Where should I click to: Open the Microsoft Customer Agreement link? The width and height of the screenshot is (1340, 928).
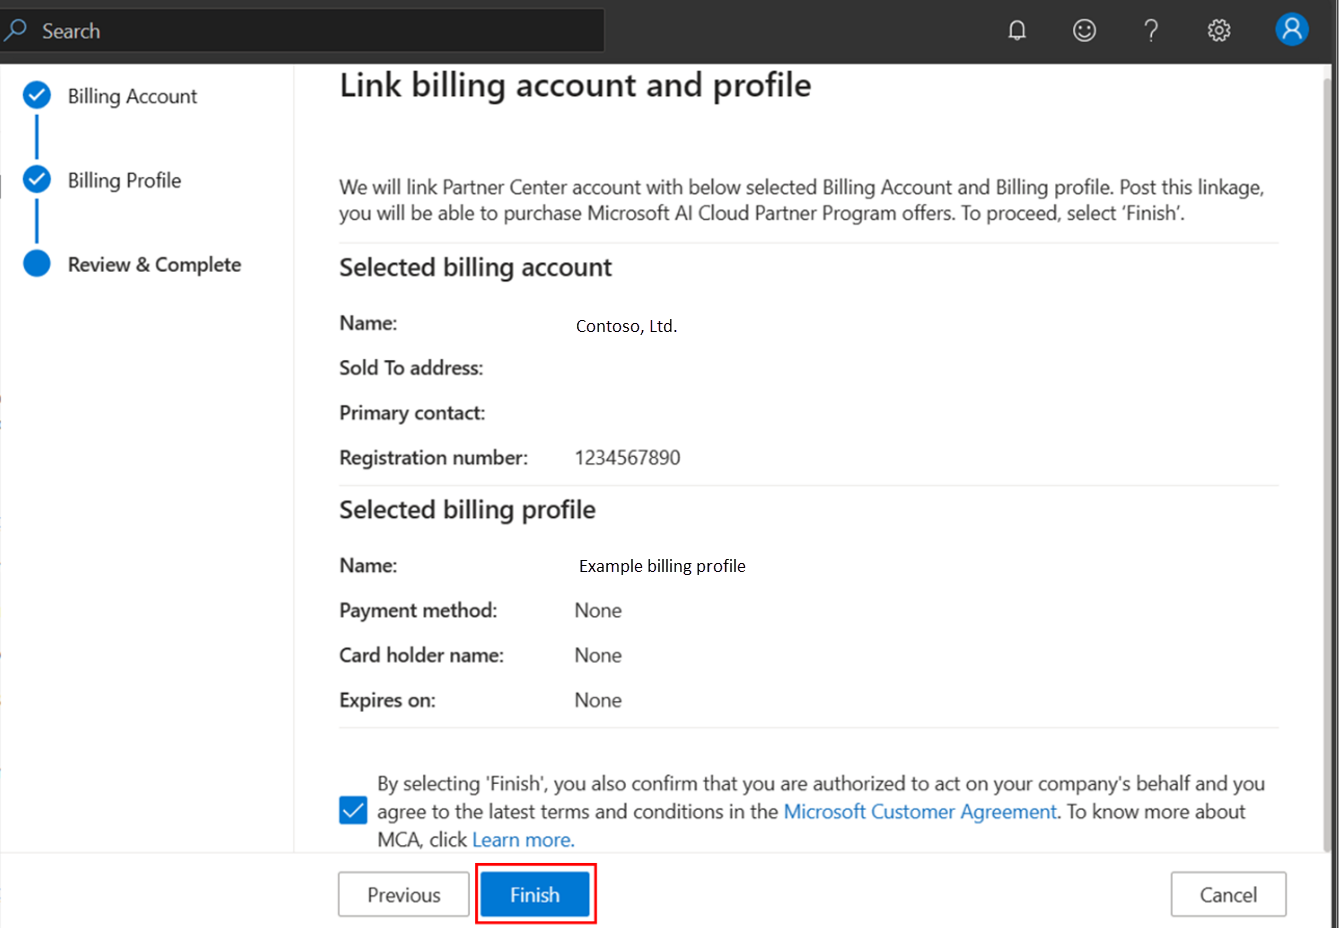(919, 812)
